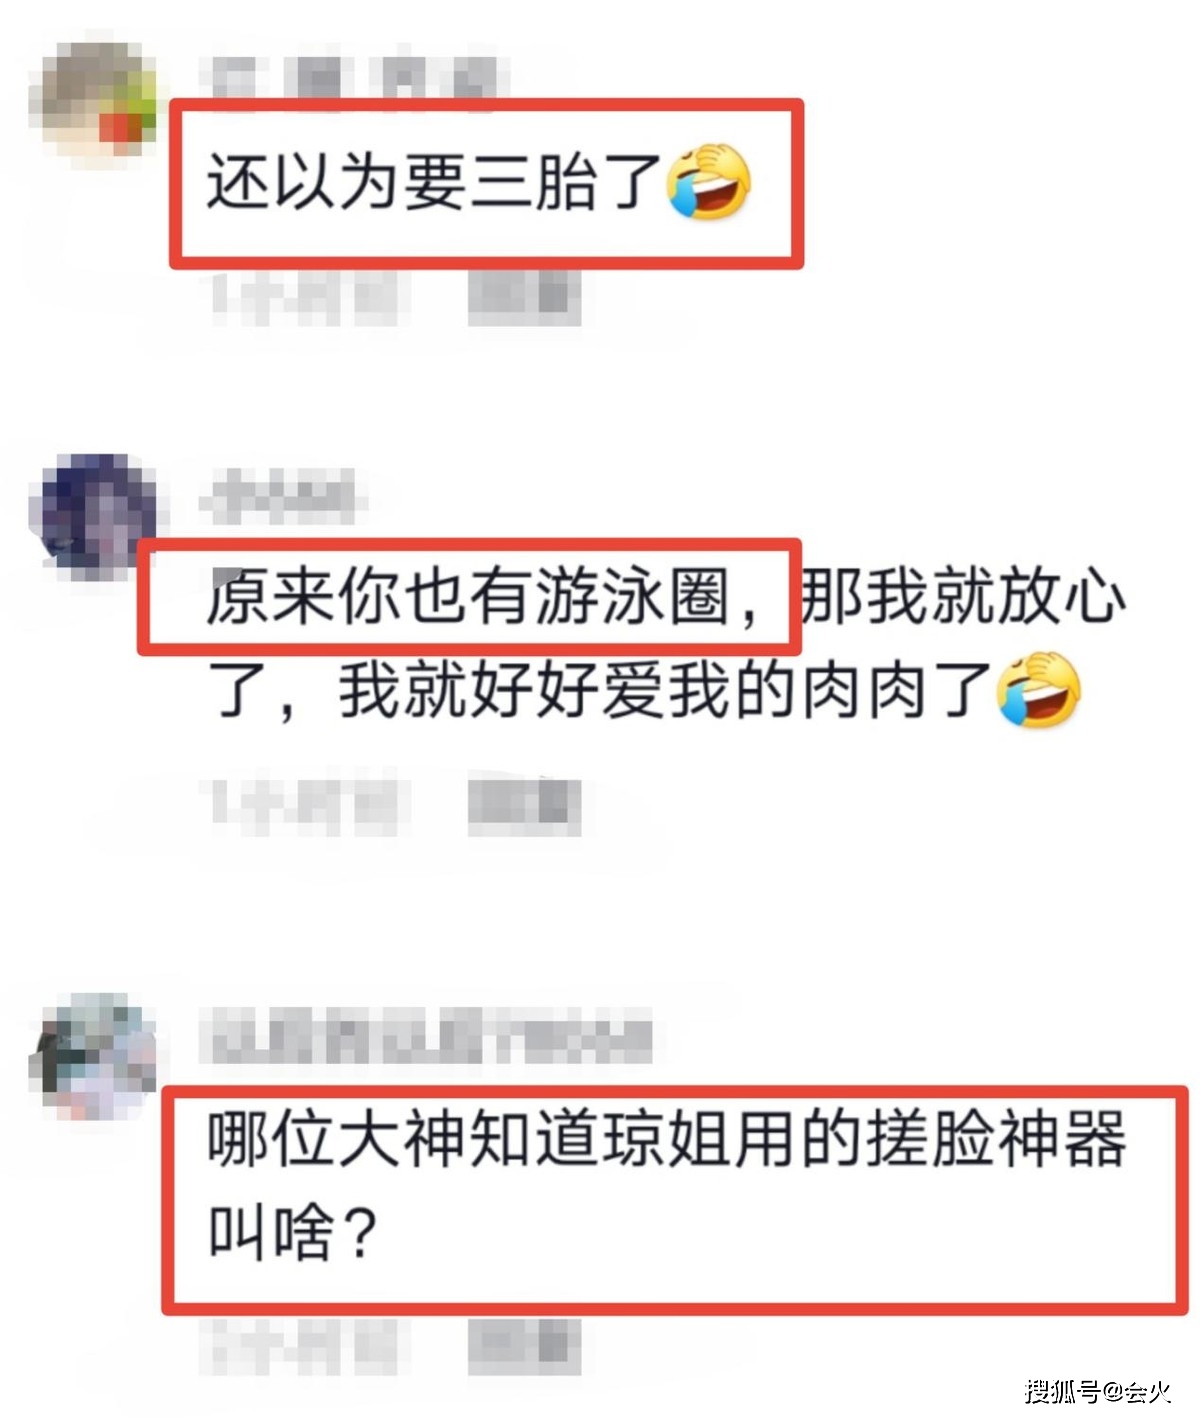
Task: Open the third commenter's avatar
Action: pyautogui.click(x=93, y=1055)
